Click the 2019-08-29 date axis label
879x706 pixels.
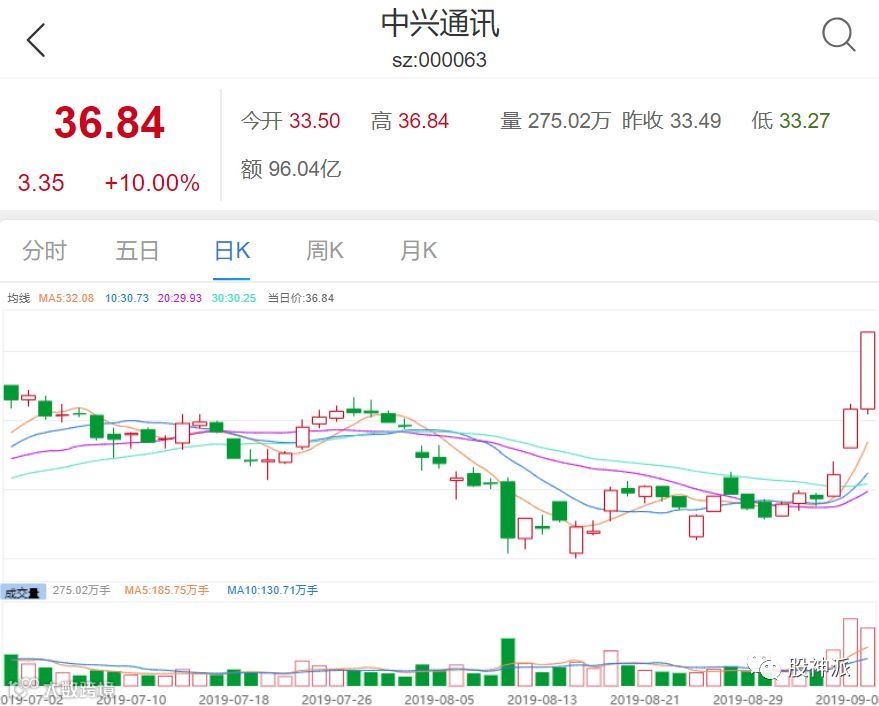[x=747, y=699]
